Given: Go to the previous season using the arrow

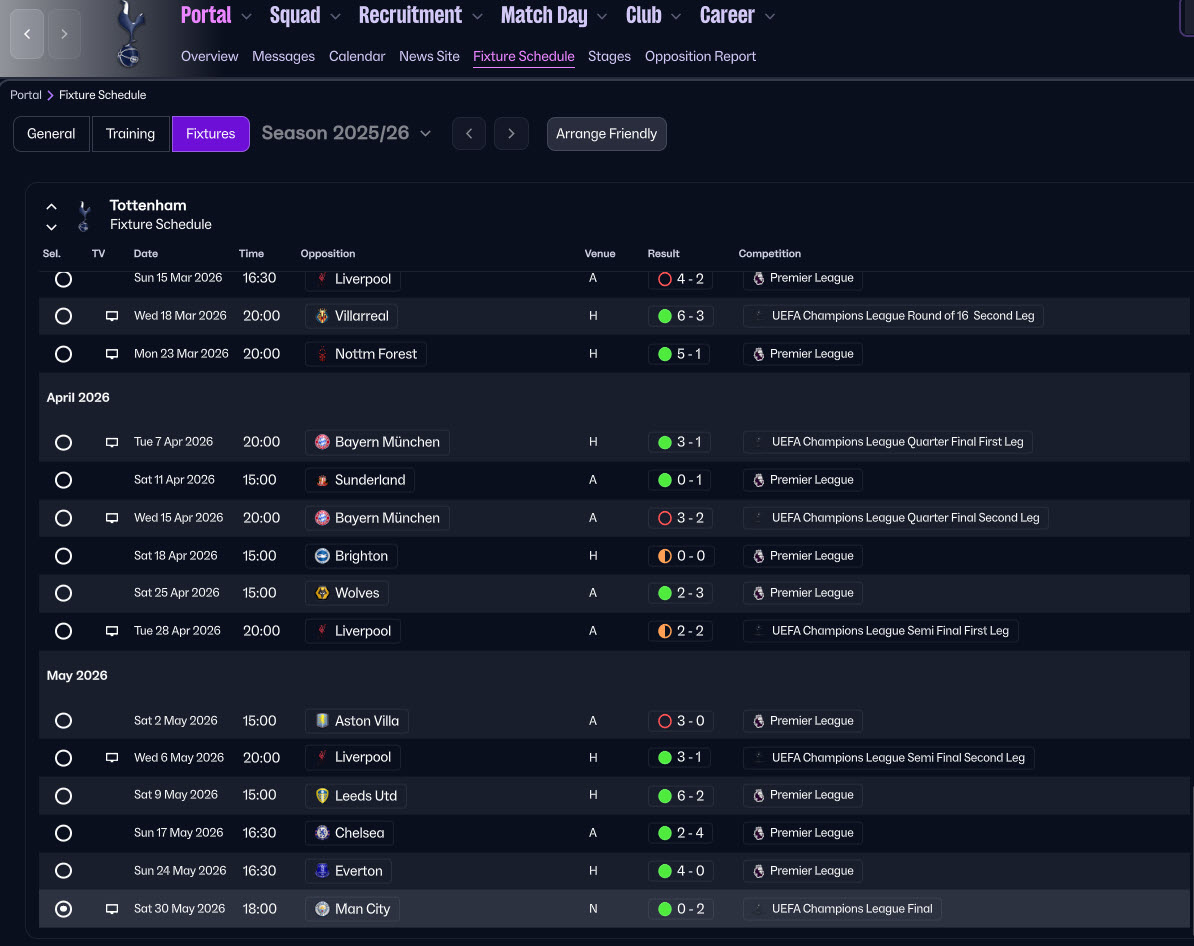Looking at the screenshot, I should (x=469, y=134).
